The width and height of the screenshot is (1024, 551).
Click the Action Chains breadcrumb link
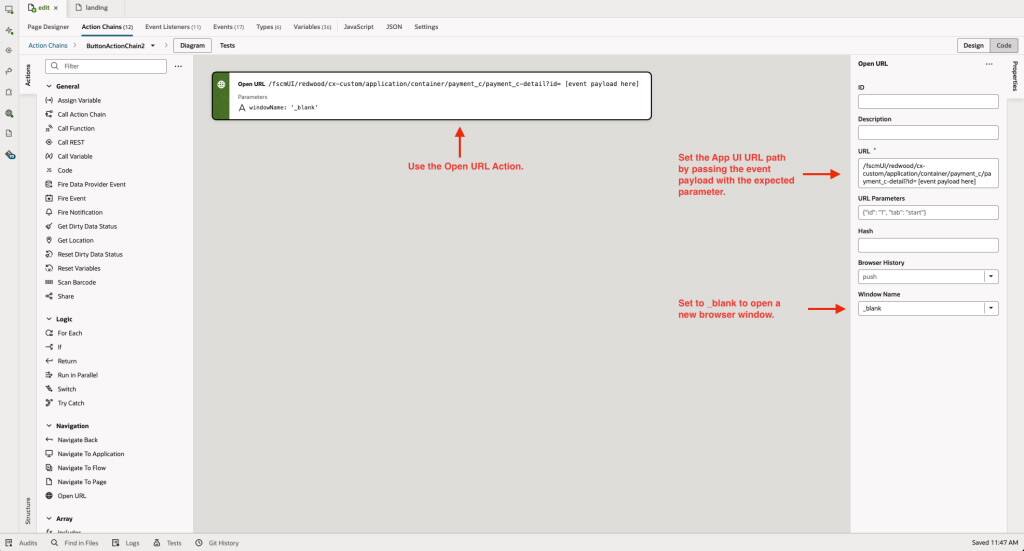click(48, 46)
